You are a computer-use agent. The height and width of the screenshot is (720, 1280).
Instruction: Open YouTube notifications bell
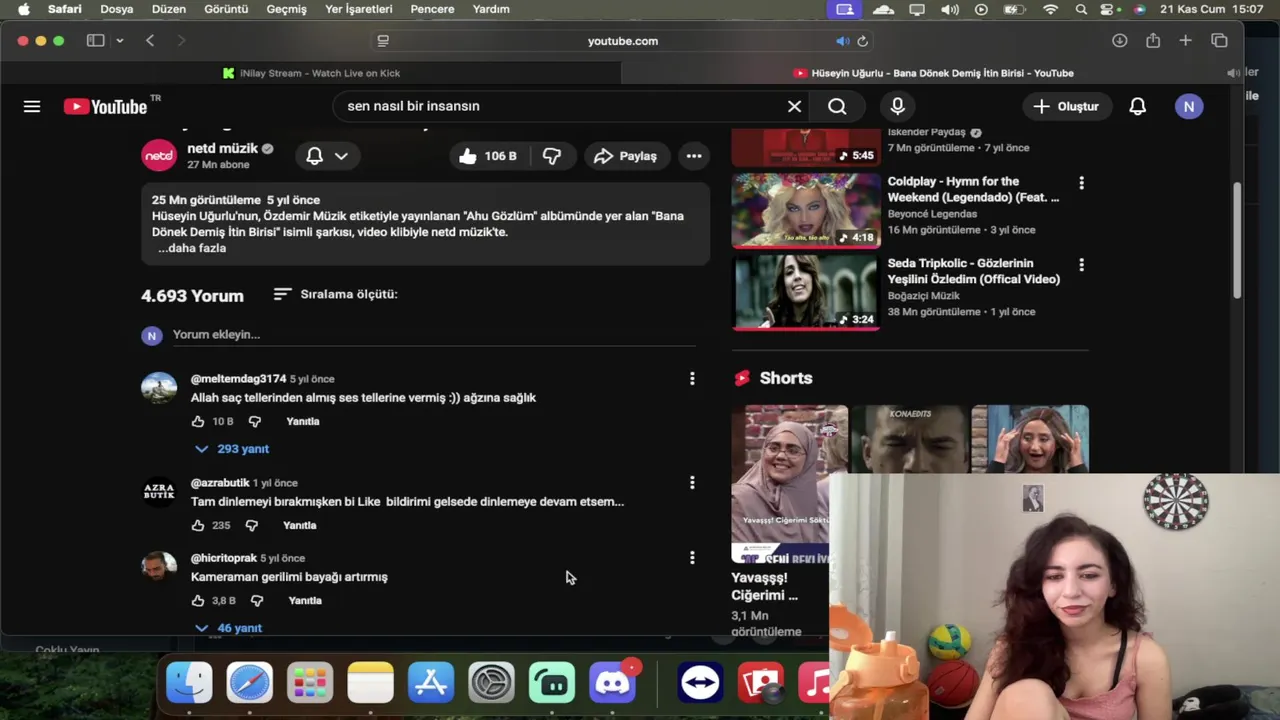coord(1137,106)
